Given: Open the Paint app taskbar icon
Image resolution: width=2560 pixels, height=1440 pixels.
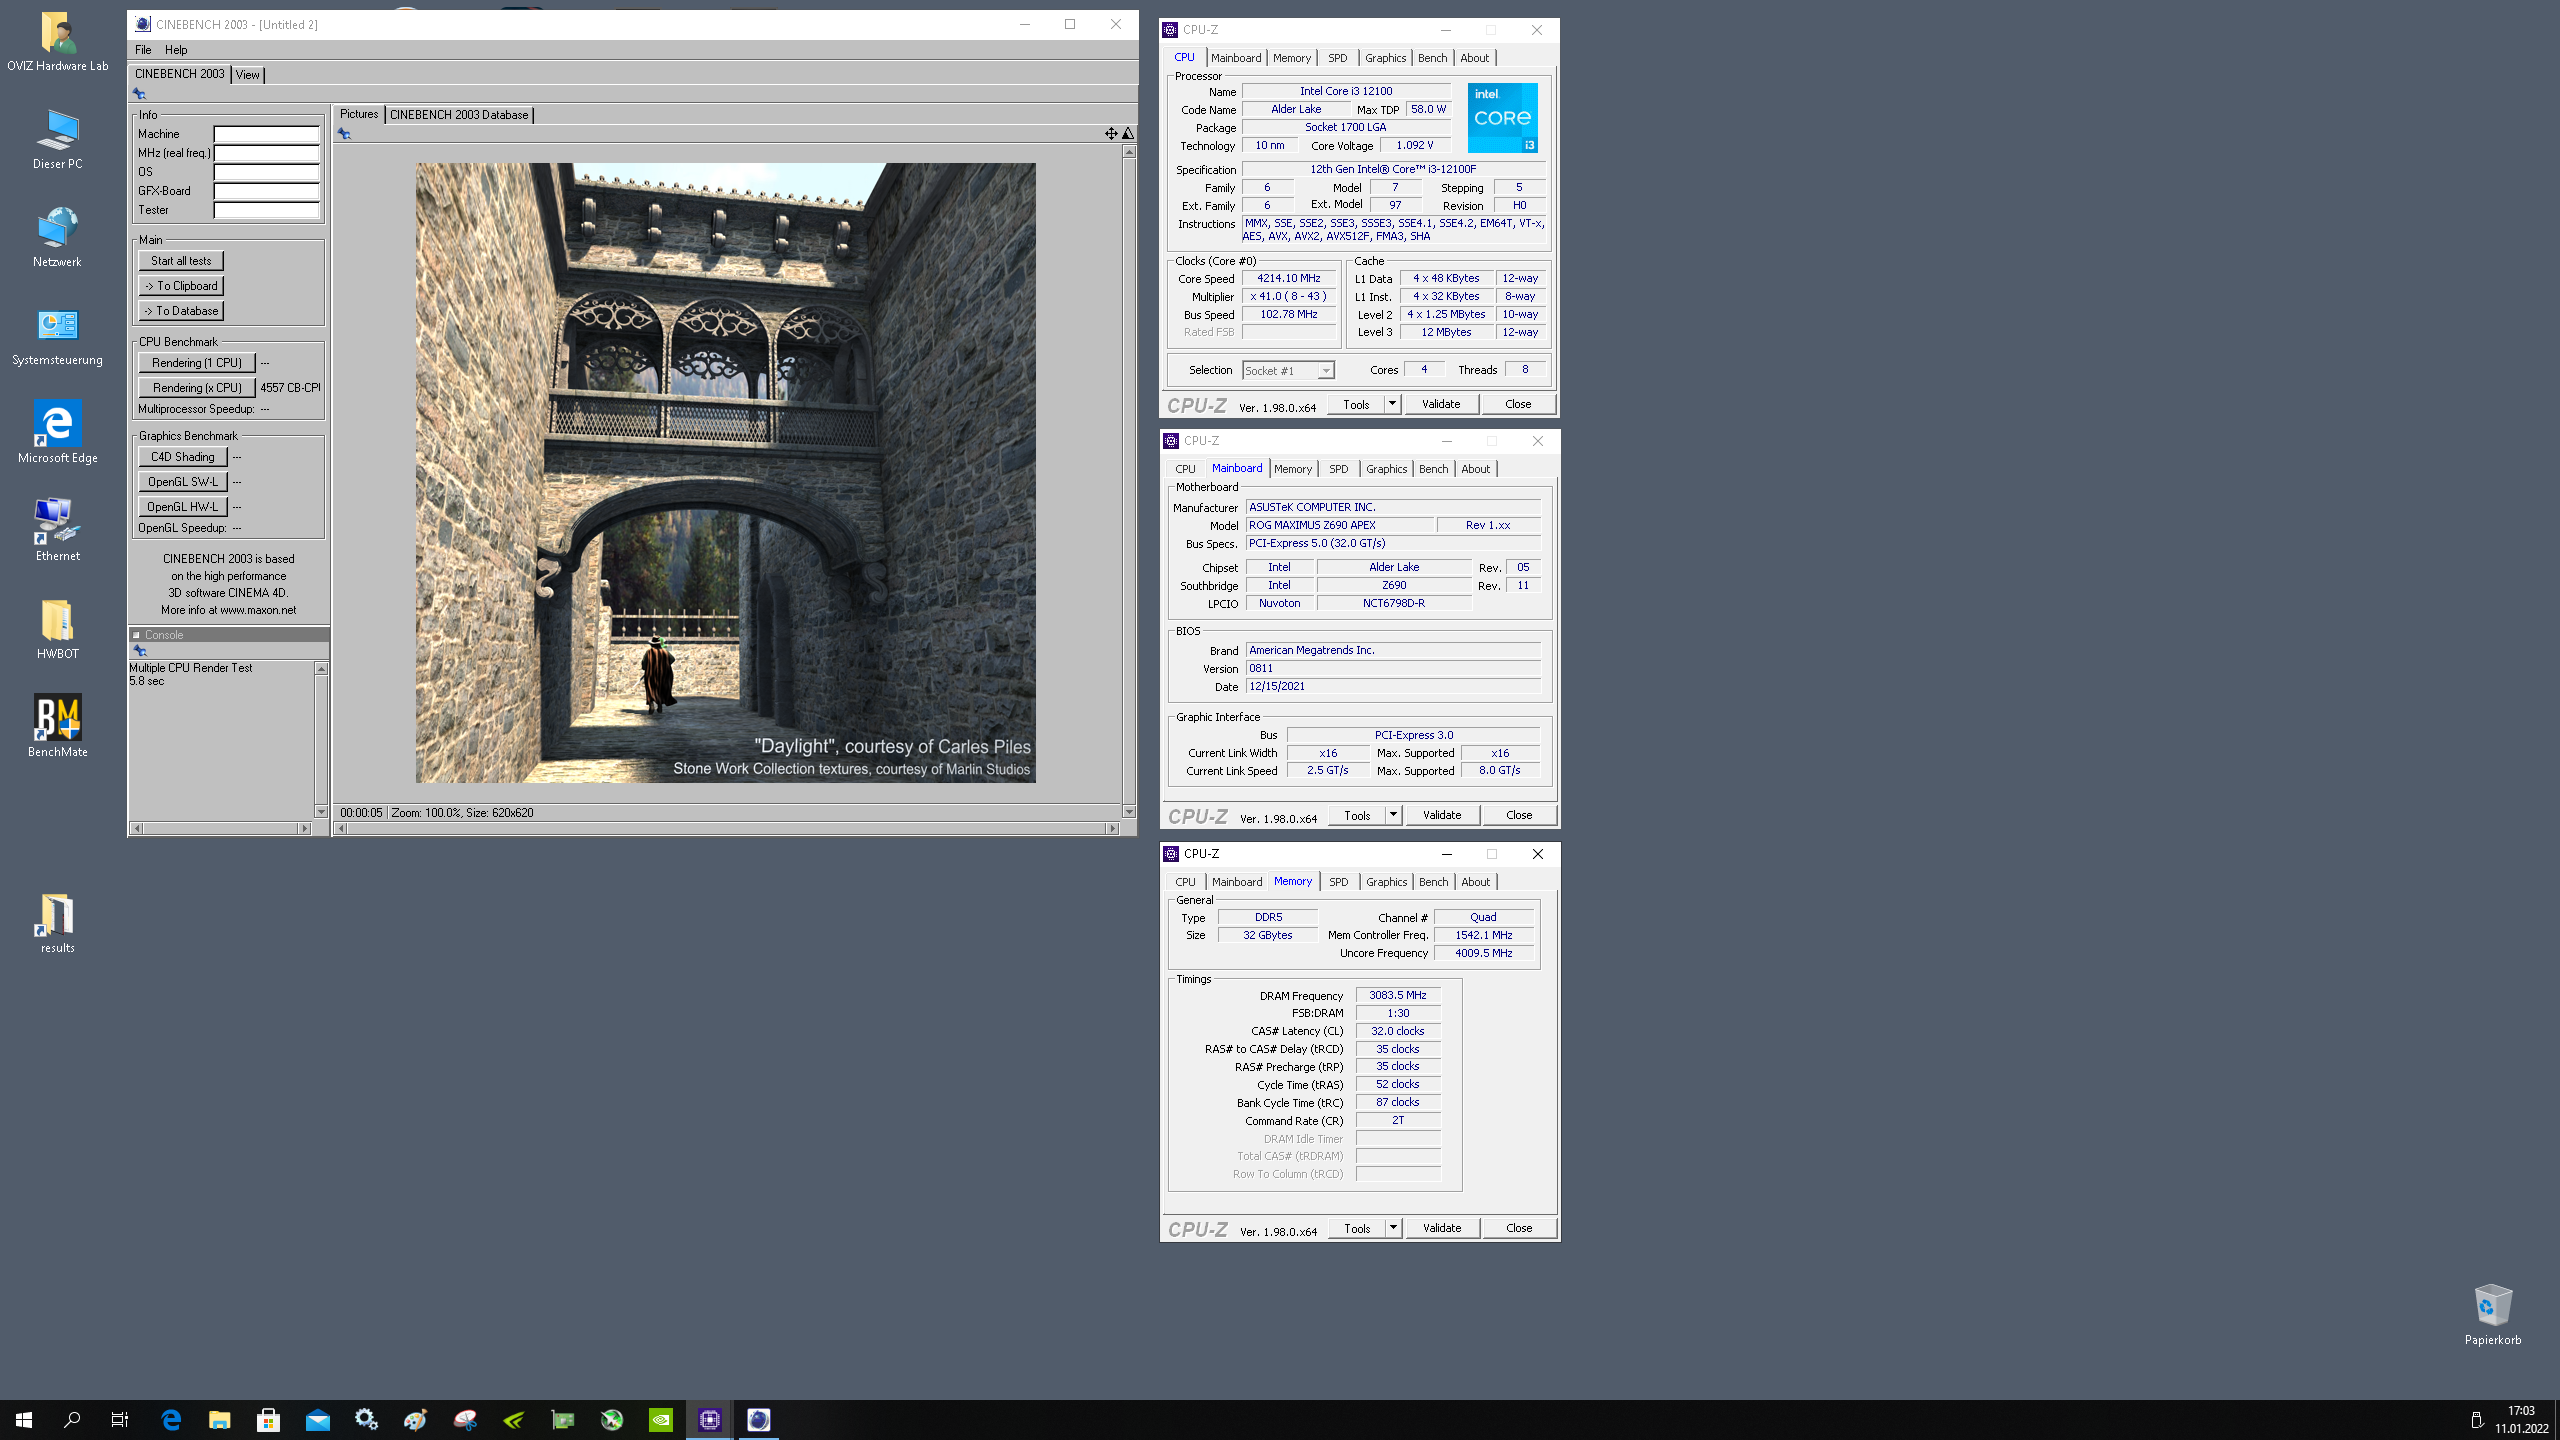Looking at the screenshot, I should pos(415,1420).
